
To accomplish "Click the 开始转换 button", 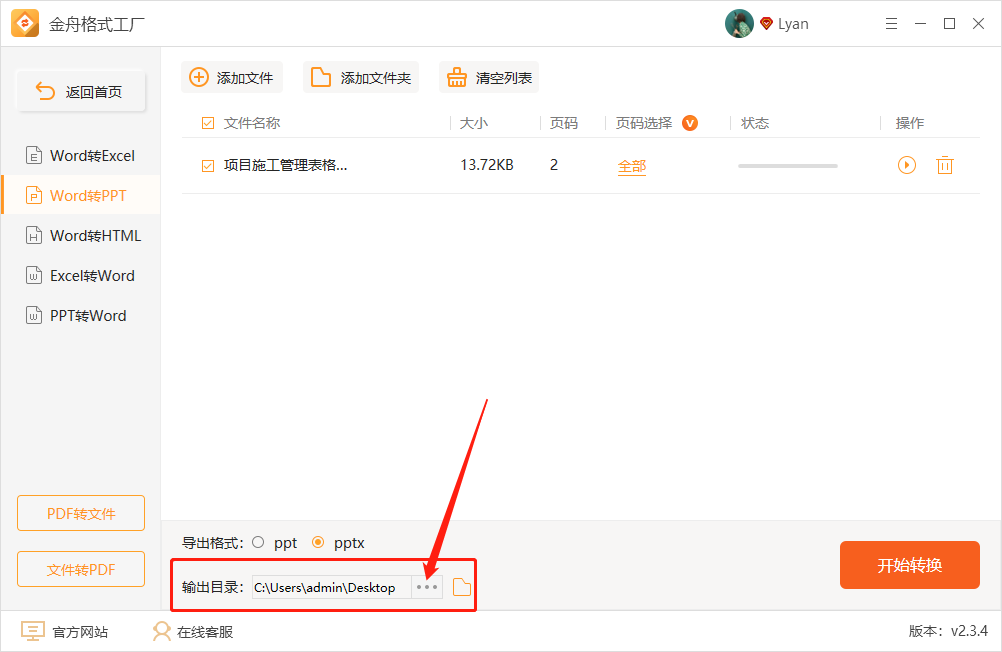I will [909, 565].
